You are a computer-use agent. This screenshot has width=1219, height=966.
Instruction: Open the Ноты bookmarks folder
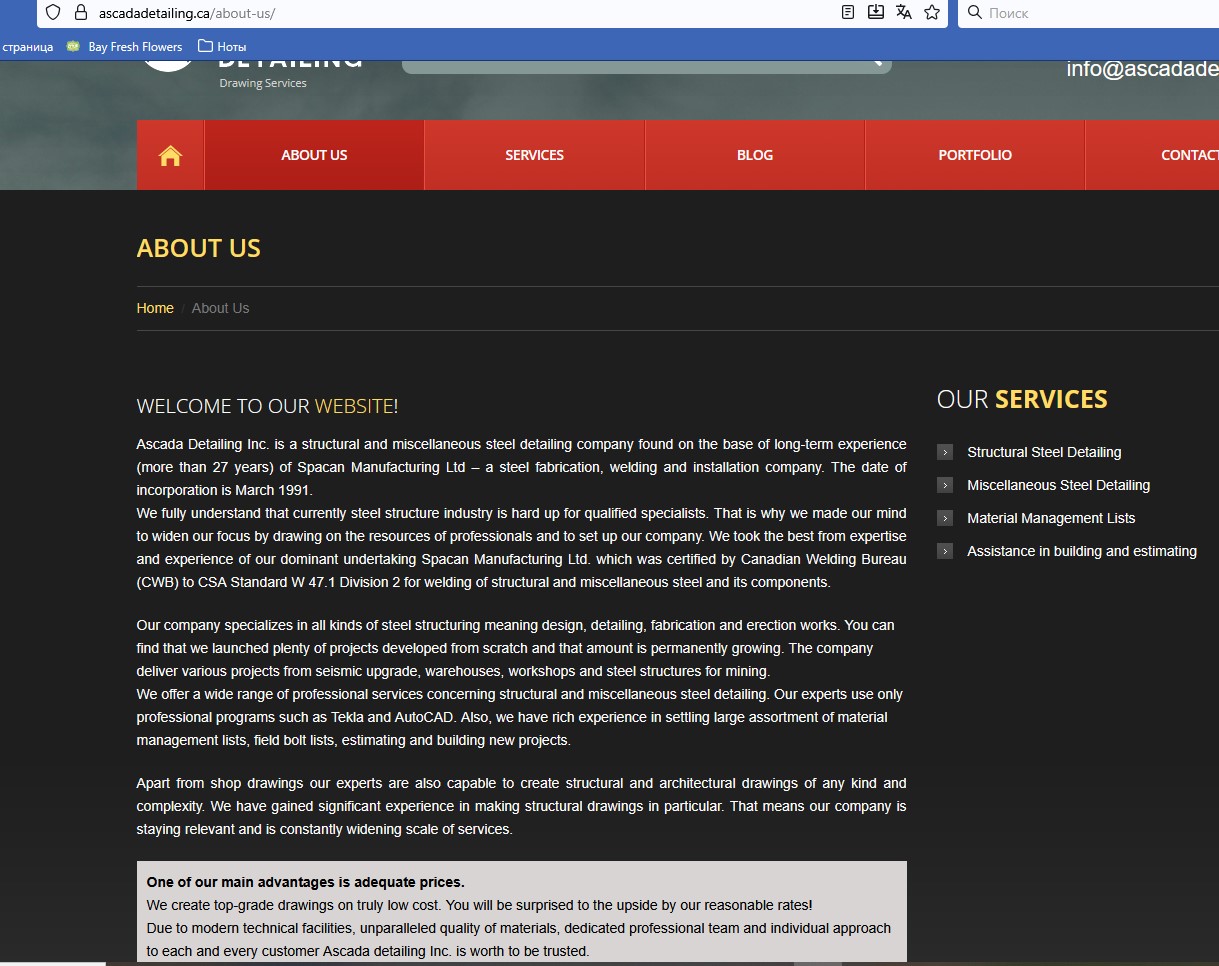[222, 46]
